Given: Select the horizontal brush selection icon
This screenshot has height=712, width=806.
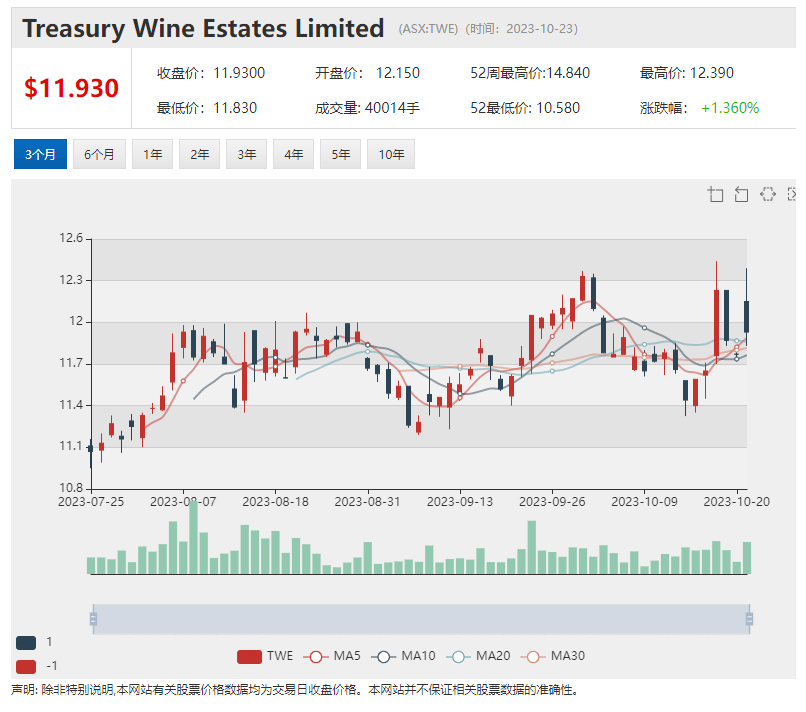Looking at the screenshot, I should point(767,194).
